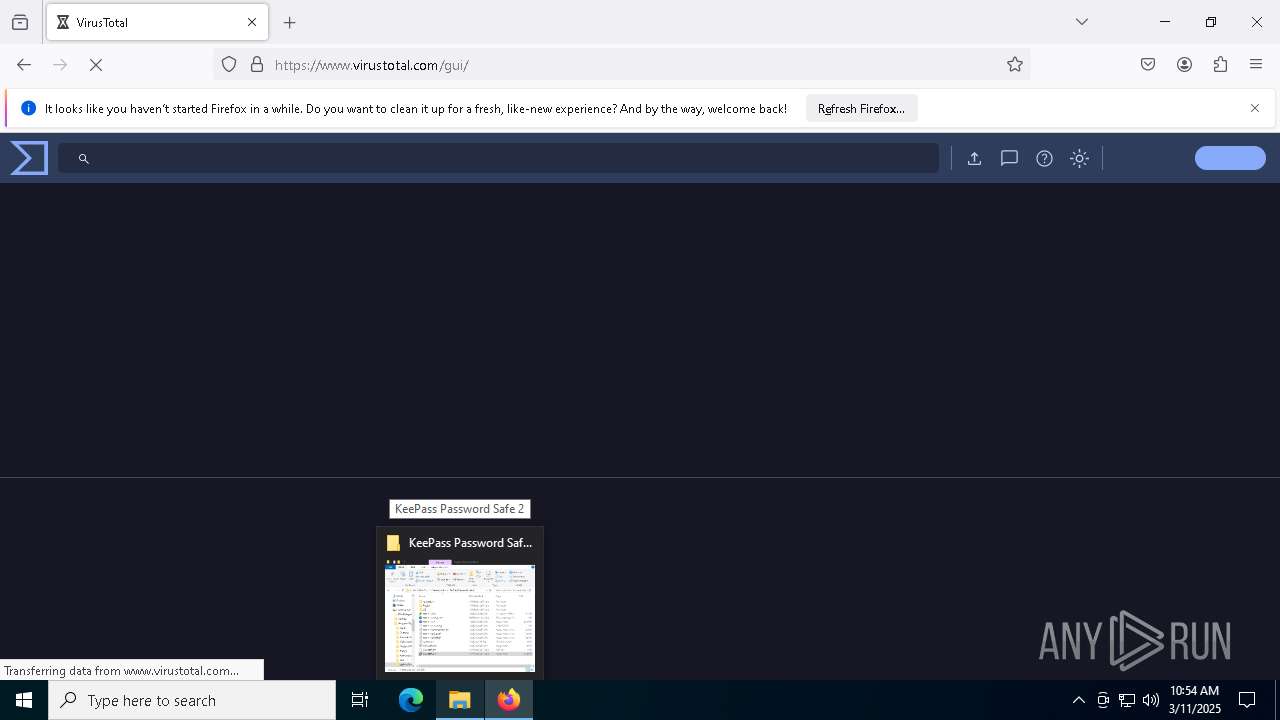This screenshot has width=1280, height=720.
Task: Click the Windows Start button
Action: (x=24, y=700)
